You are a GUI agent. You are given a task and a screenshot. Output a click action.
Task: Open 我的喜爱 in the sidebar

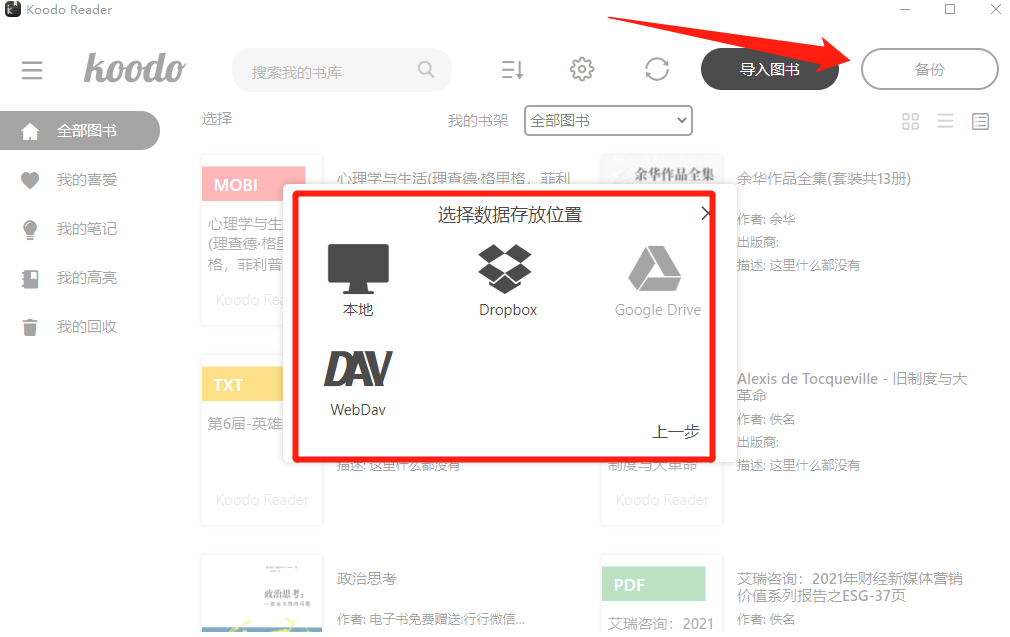(x=86, y=180)
